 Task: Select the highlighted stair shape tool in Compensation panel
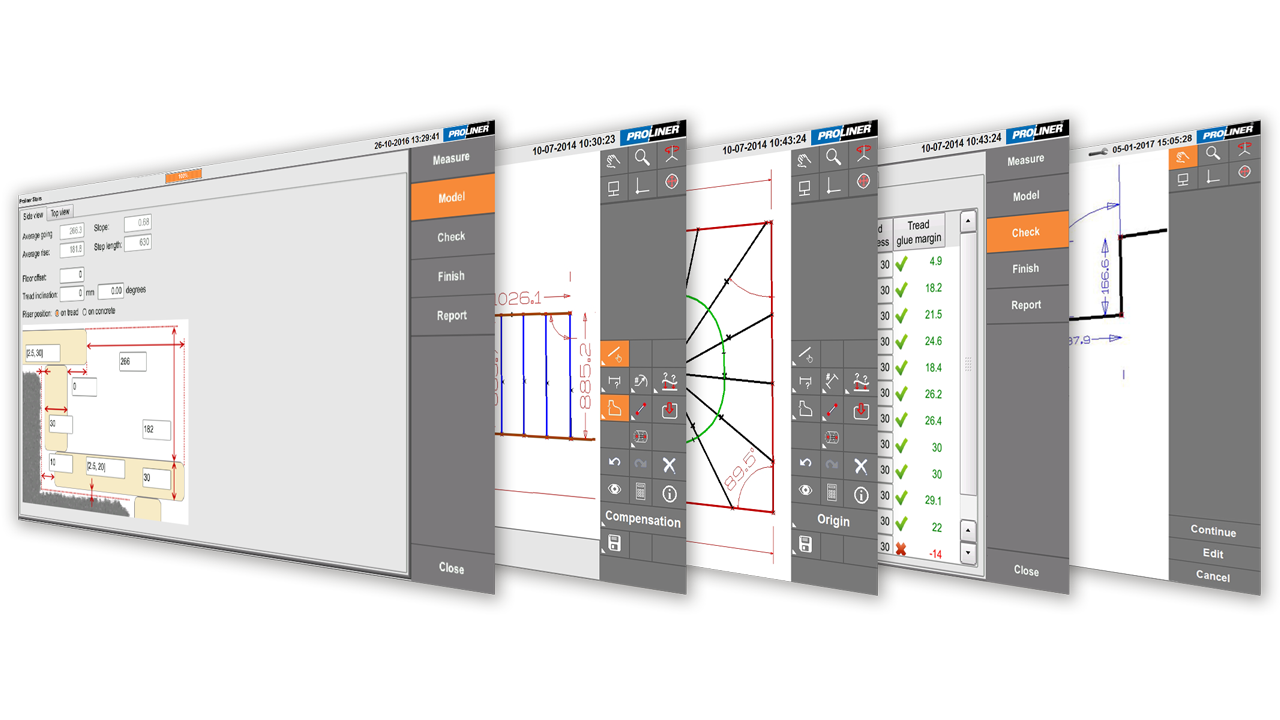[614, 408]
